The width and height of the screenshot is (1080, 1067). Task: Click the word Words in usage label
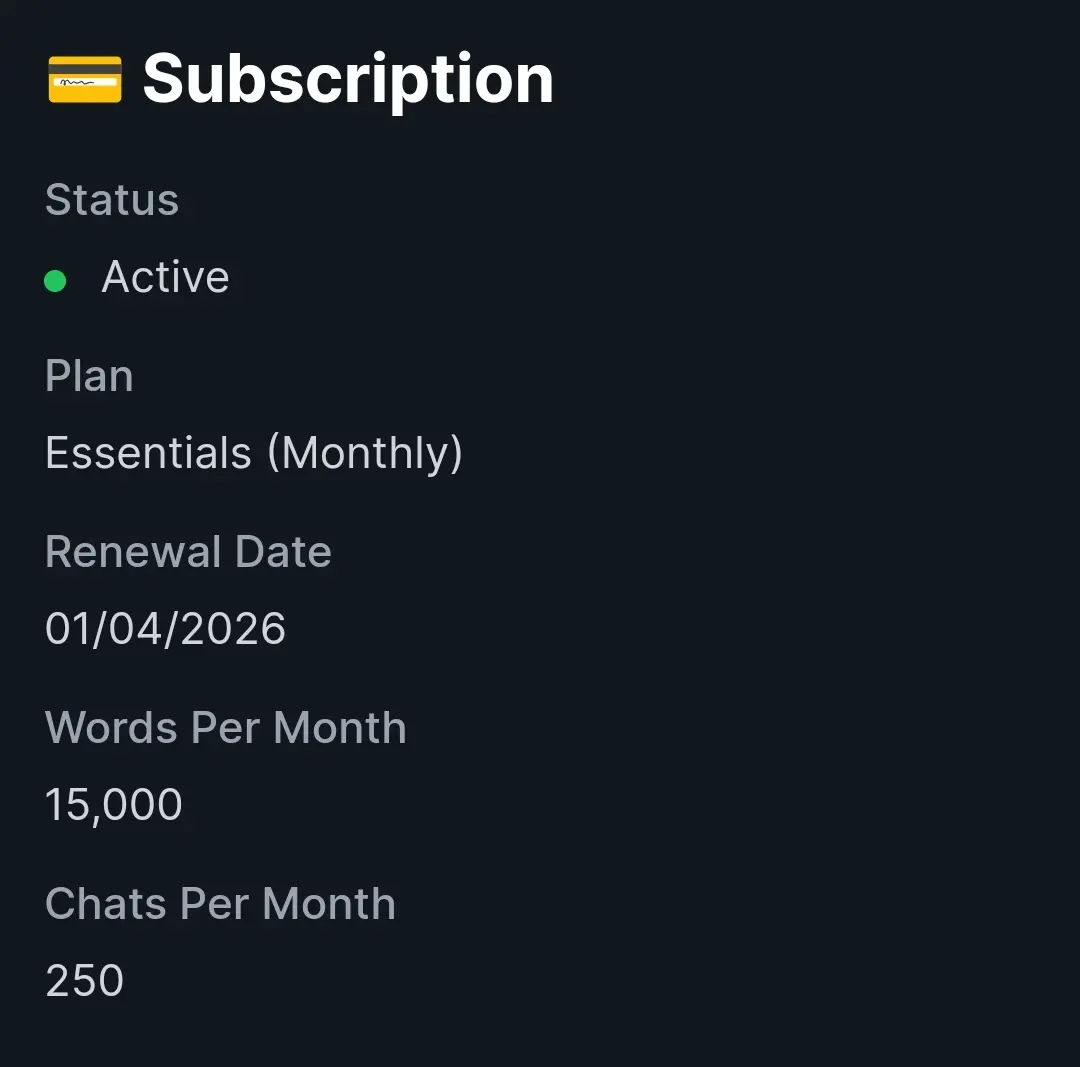[x=112, y=728]
